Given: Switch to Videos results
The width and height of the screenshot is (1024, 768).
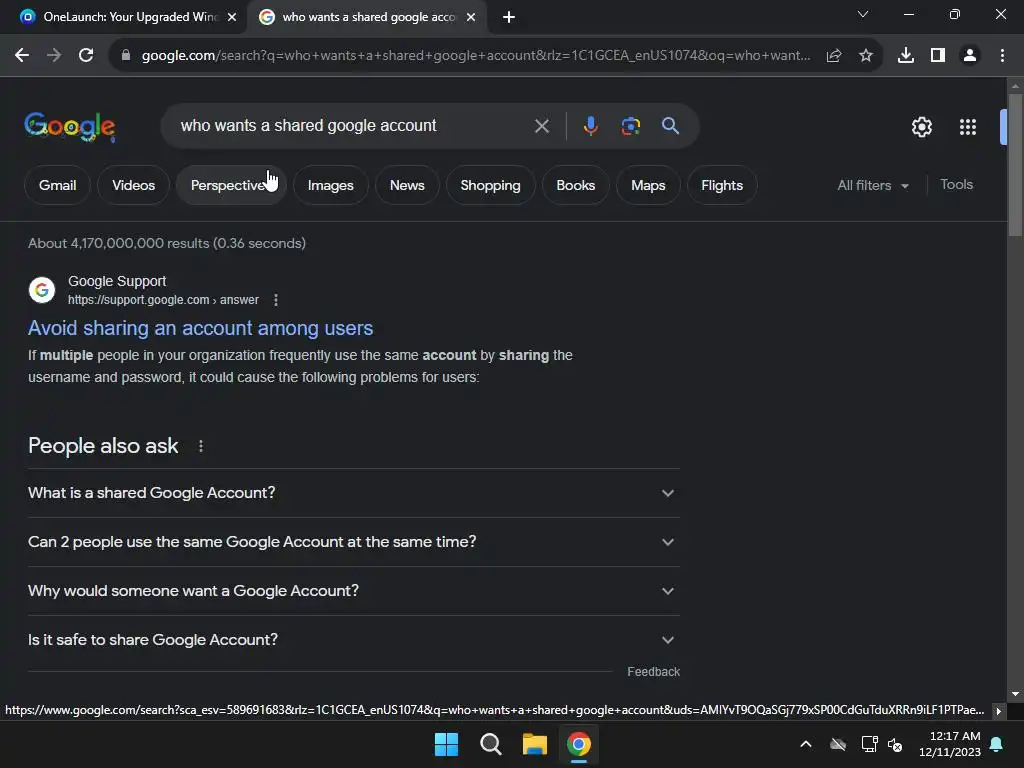Looking at the screenshot, I should click(x=133, y=185).
